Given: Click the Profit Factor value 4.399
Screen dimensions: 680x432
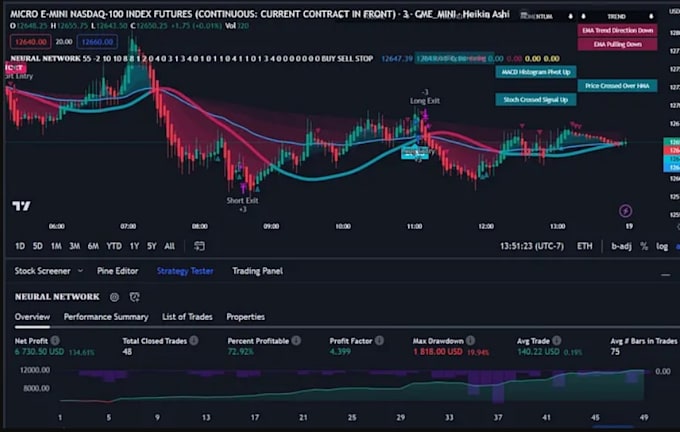Looking at the screenshot, I should [340, 351].
